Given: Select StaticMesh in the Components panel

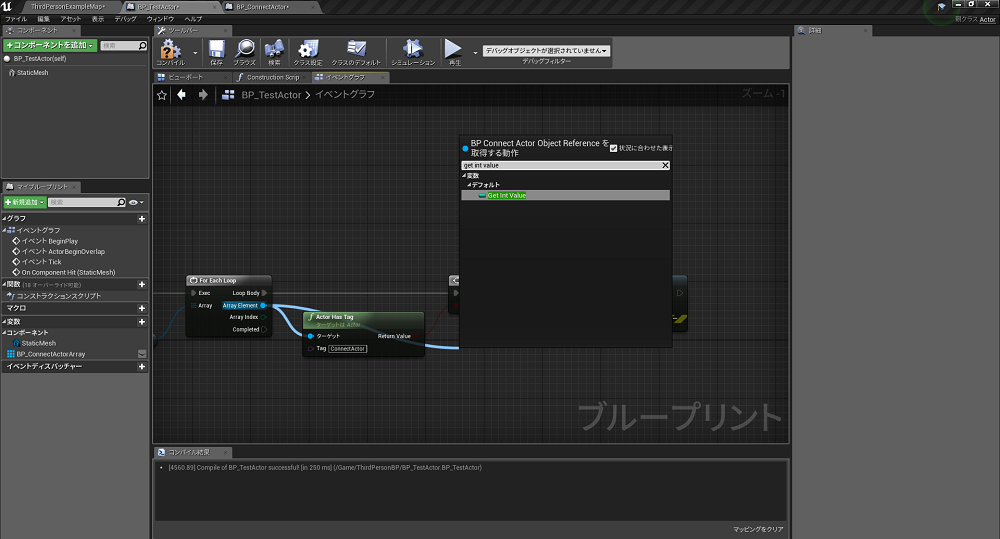Looking at the screenshot, I should [33, 73].
